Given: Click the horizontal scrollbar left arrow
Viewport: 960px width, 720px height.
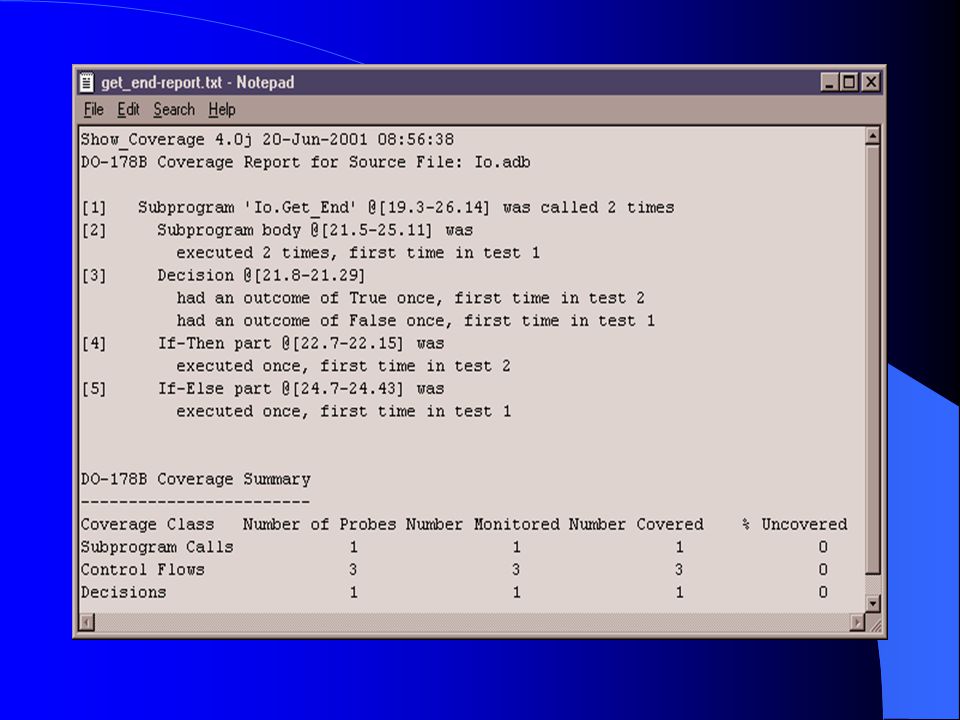Looking at the screenshot, I should coord(86,623).
